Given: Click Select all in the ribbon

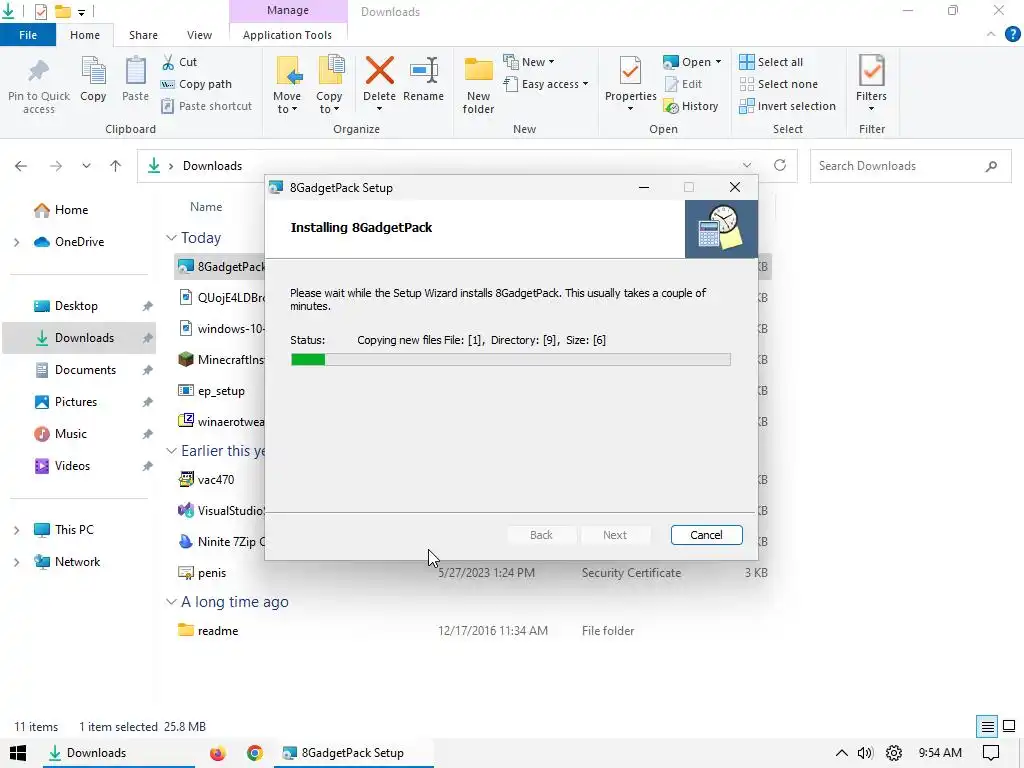Looking at the screenshot, I should 771,62.
